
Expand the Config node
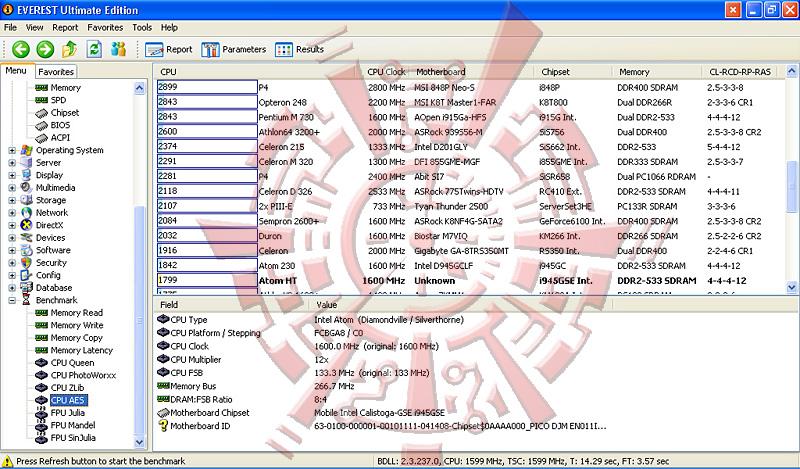pos(12,275)
